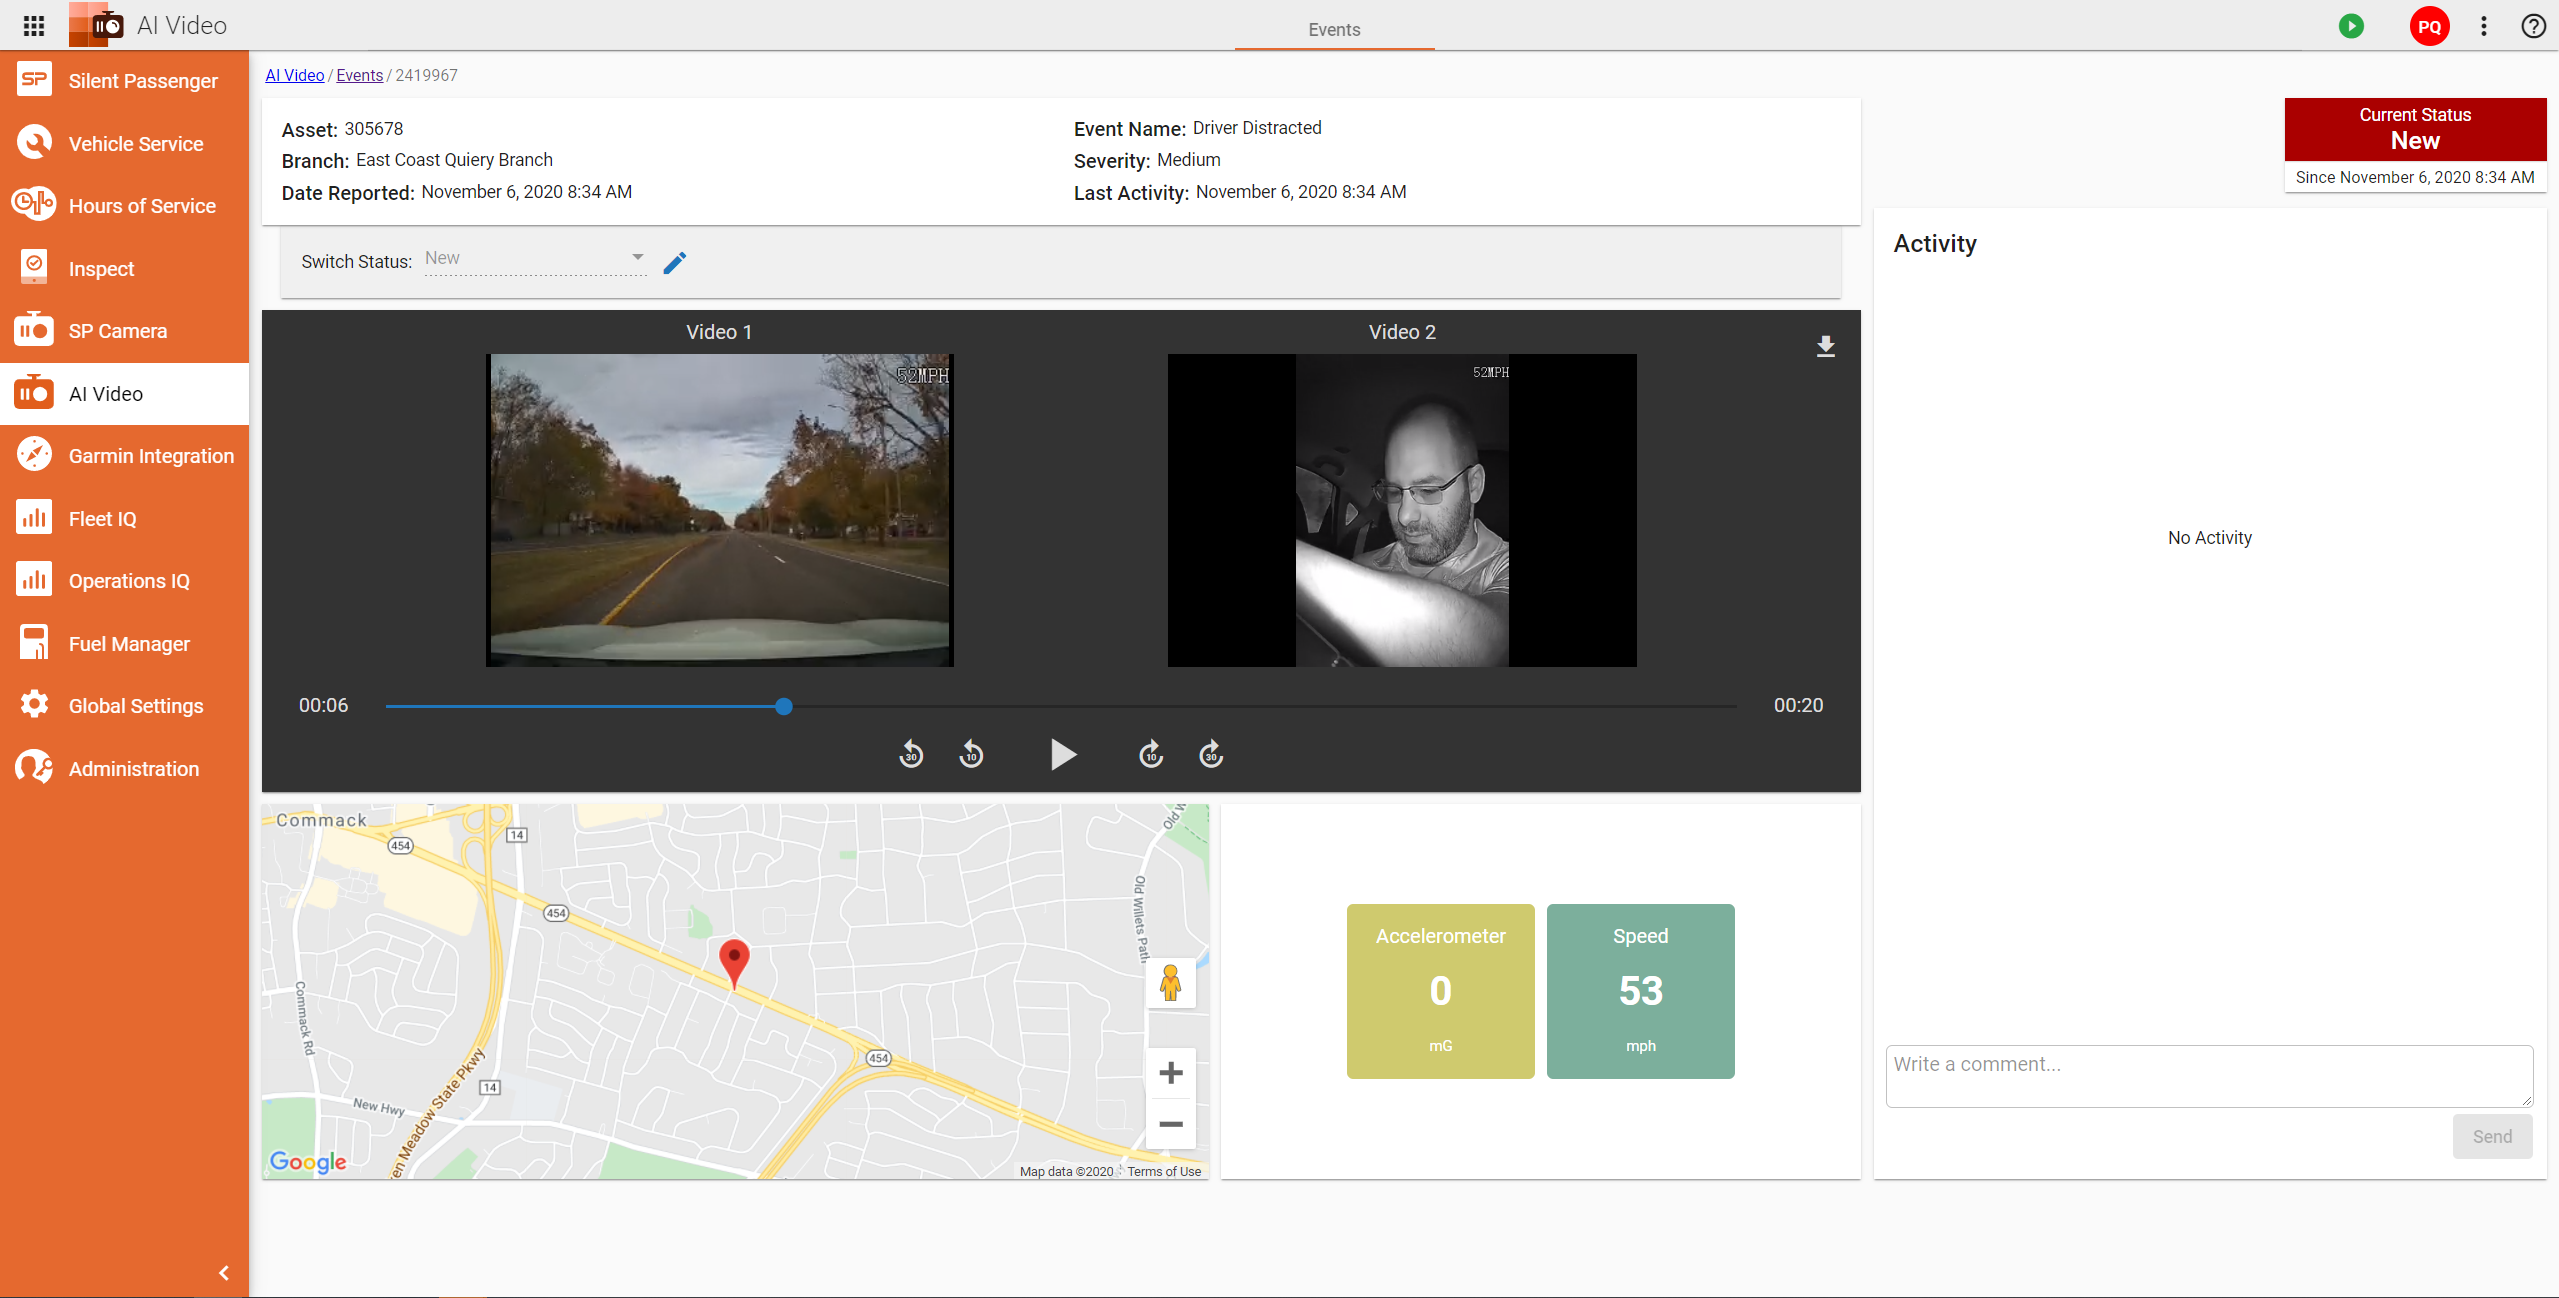Open the apps grid launcher icon
Screen dimensions: 2559x1298
coord(33,26)
